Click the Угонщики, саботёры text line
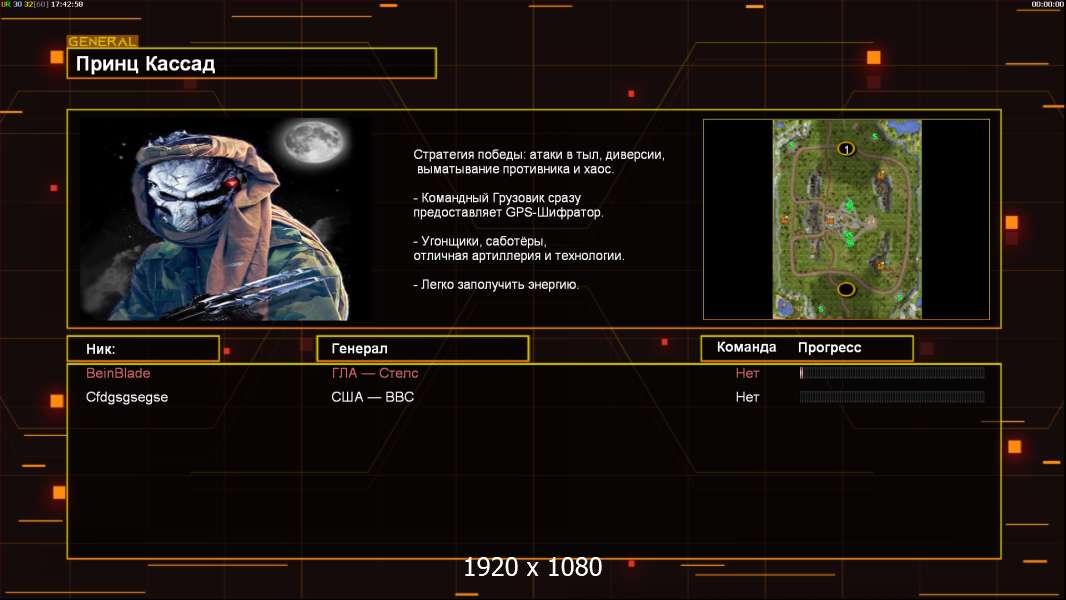Viewport: 1066px width, 600px height. pyautogui.click(x=519, y=249)
